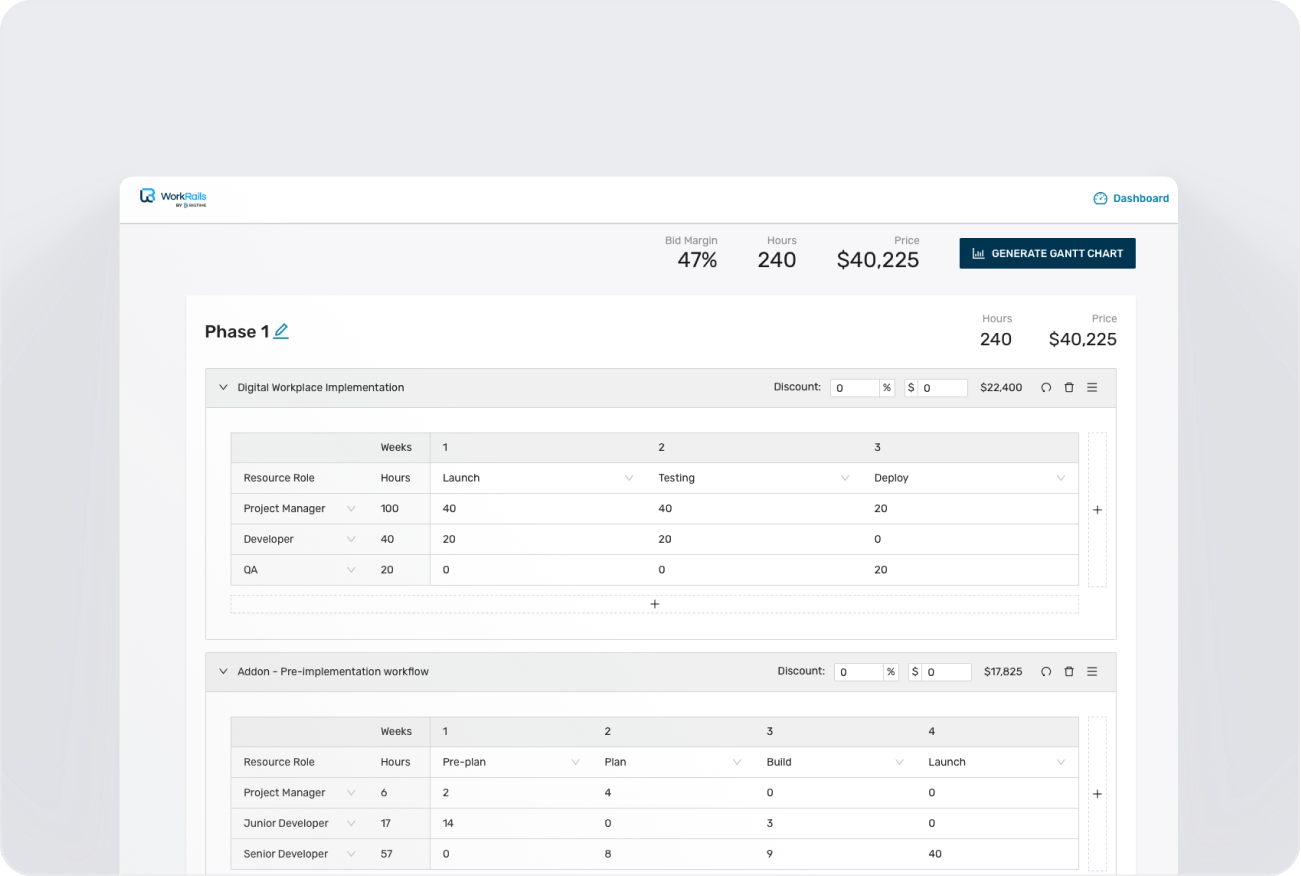Image resolution: width=1301 pixels, height=876 pixels.
Task: Click the 47% Bid Margin value
Action: pyautogui.click(x=697, y=260)
